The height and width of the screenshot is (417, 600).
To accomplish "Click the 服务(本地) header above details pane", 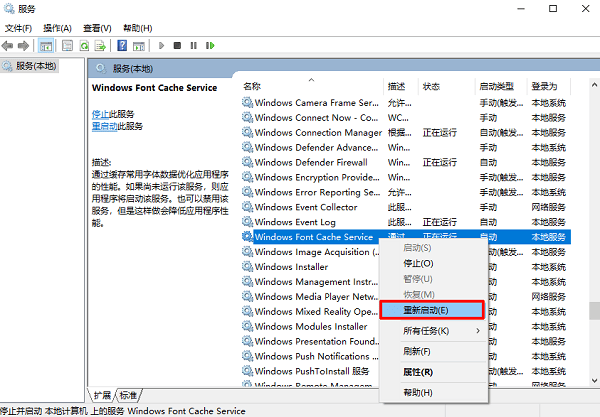I will (133, 69).
